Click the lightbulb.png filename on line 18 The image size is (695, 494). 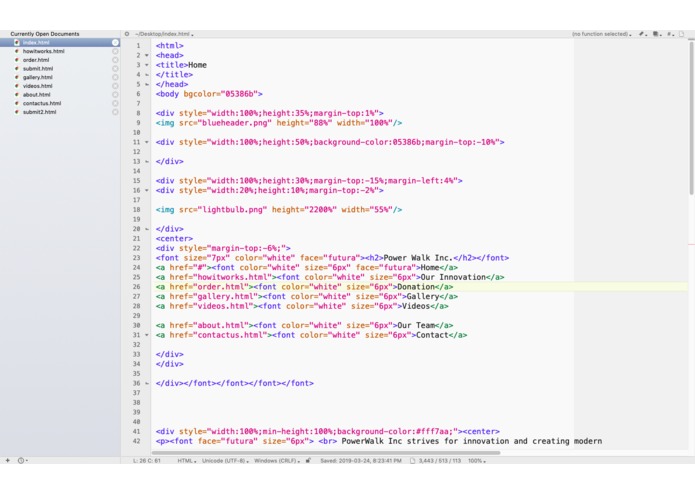(232, 210)
